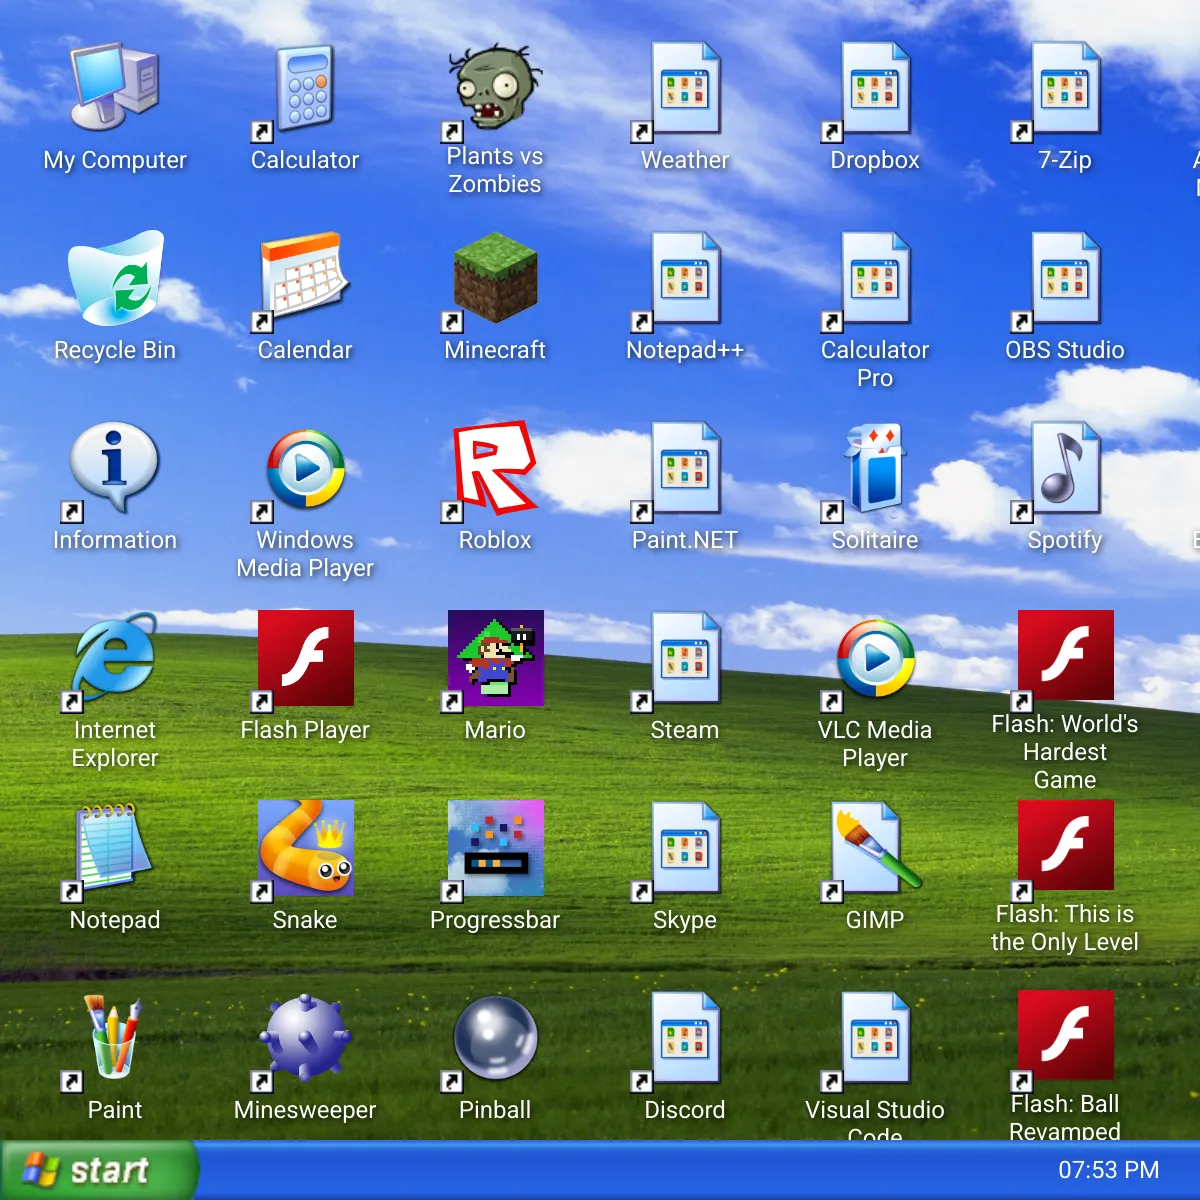Screen dimensions: 1200x1200
Task: Launch Visual Studio Code shortcut
Action: pos(875,1038)
